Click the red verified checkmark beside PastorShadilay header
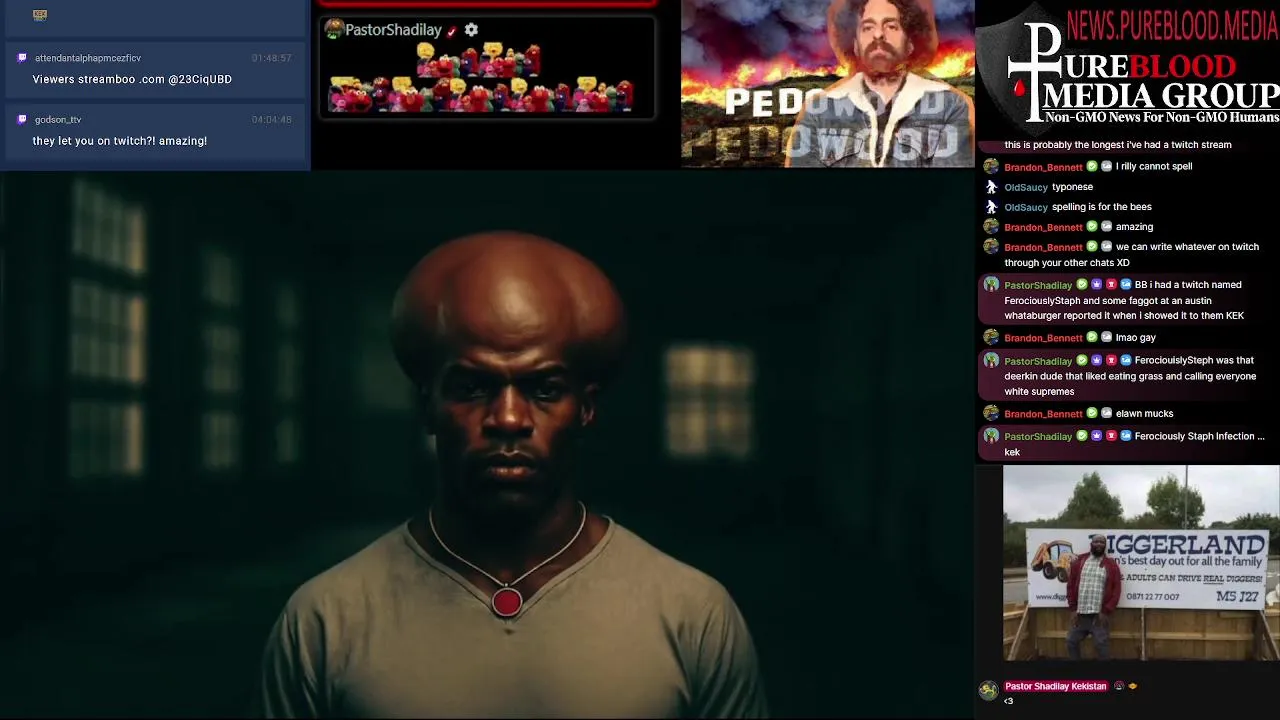This screenshot has width=1280, height=720. (452, 31)
